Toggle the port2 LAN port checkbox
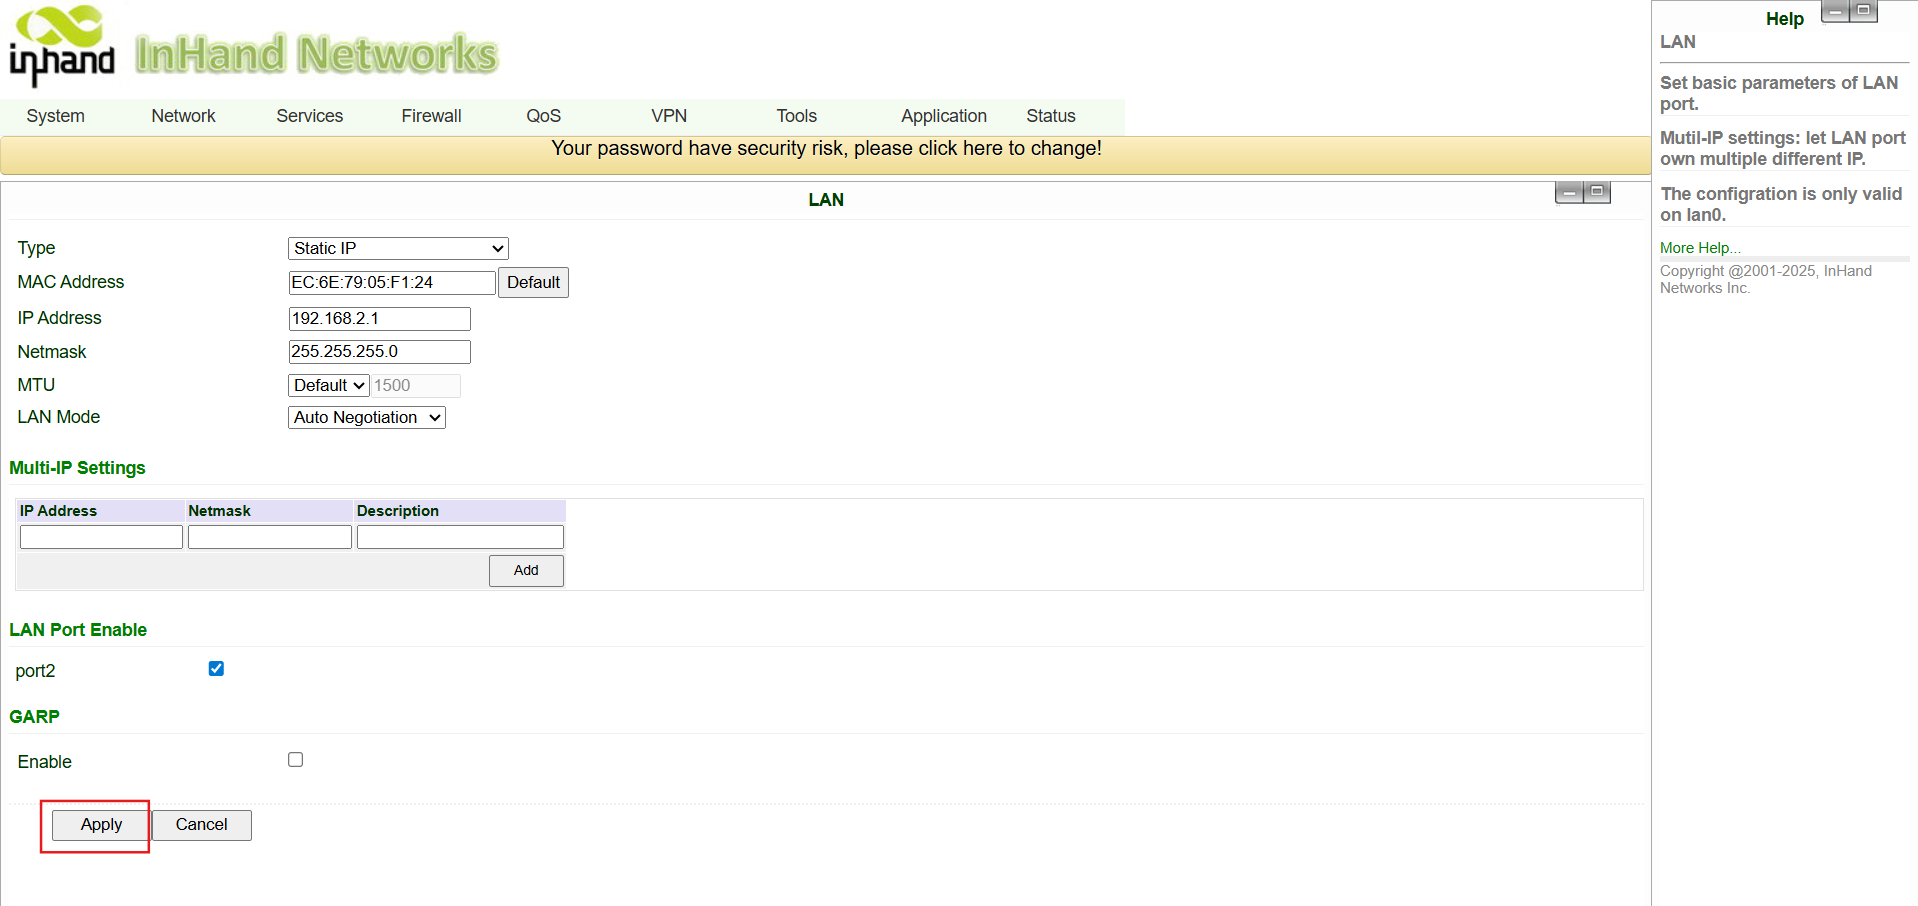The image size is (1918, 906). coord(216,669)
